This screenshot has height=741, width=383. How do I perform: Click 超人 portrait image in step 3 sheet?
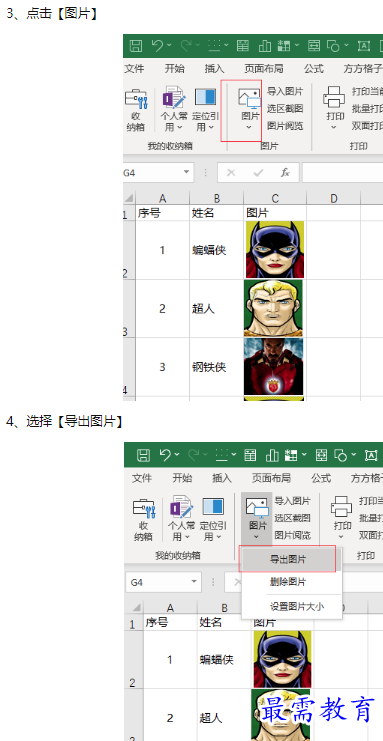tap(273, 308)
